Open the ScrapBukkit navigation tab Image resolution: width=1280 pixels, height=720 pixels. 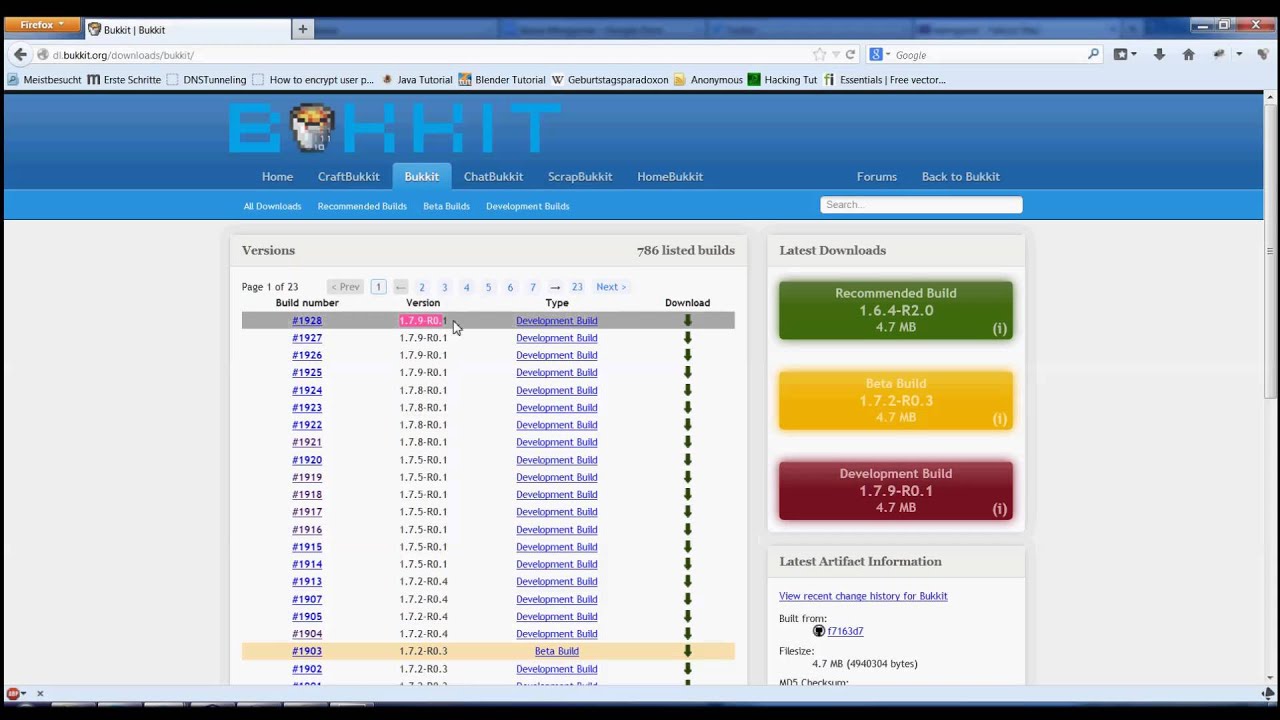(580, 177)
